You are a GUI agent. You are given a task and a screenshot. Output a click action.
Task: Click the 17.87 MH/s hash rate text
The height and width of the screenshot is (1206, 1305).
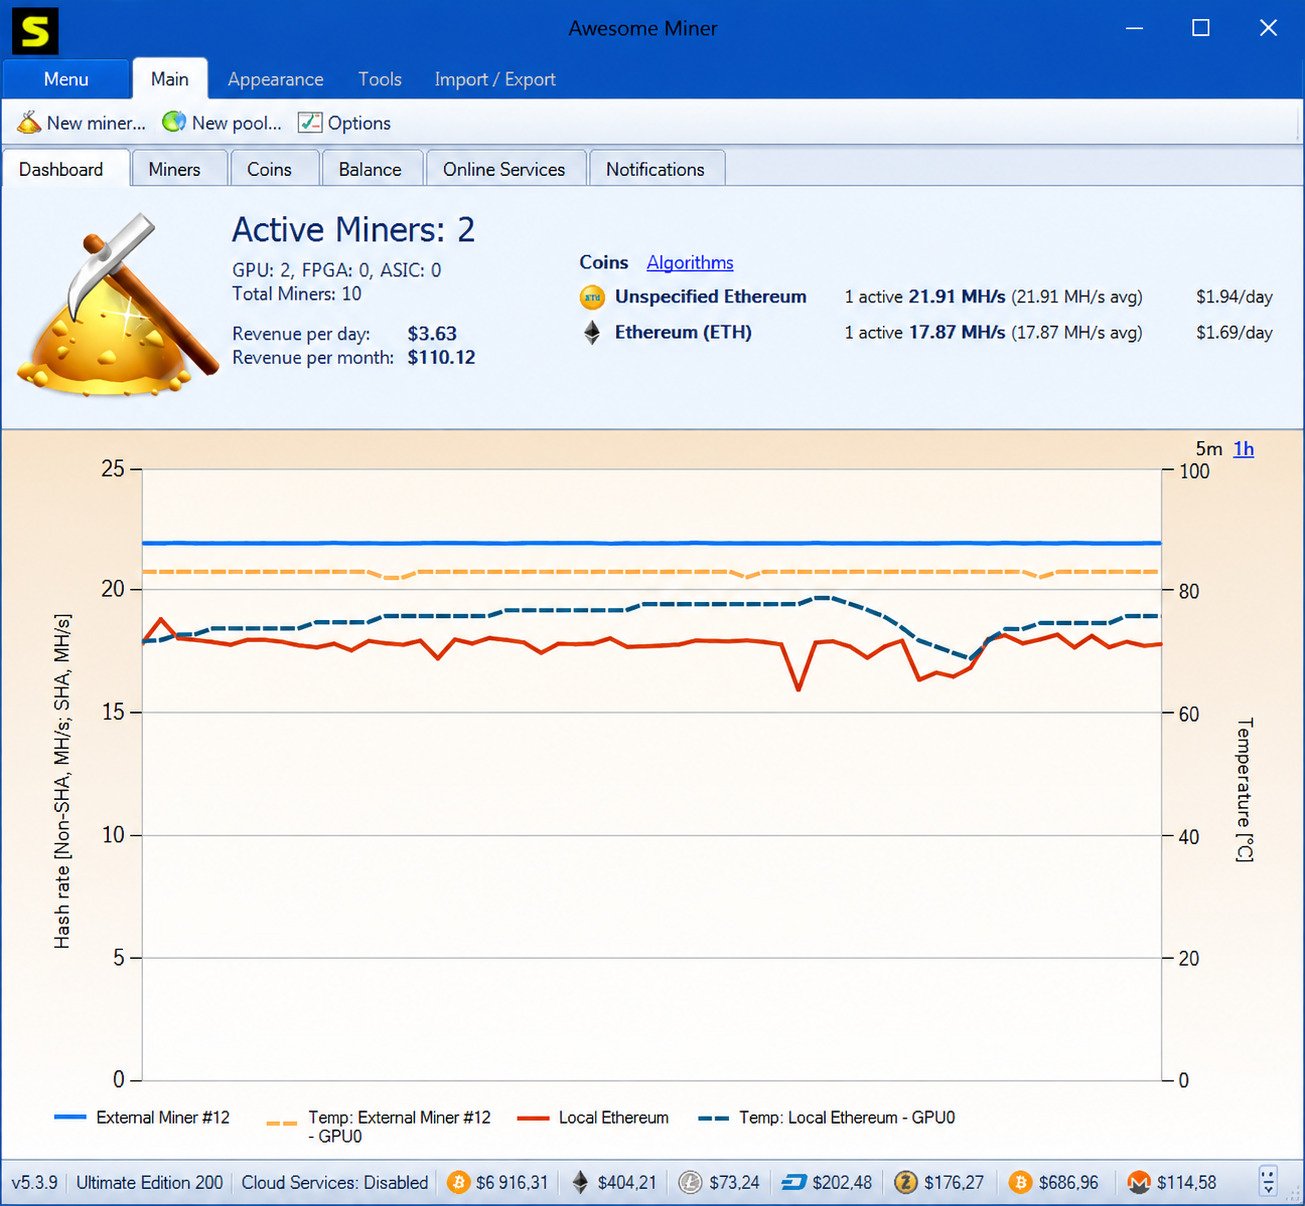(957, 332)
